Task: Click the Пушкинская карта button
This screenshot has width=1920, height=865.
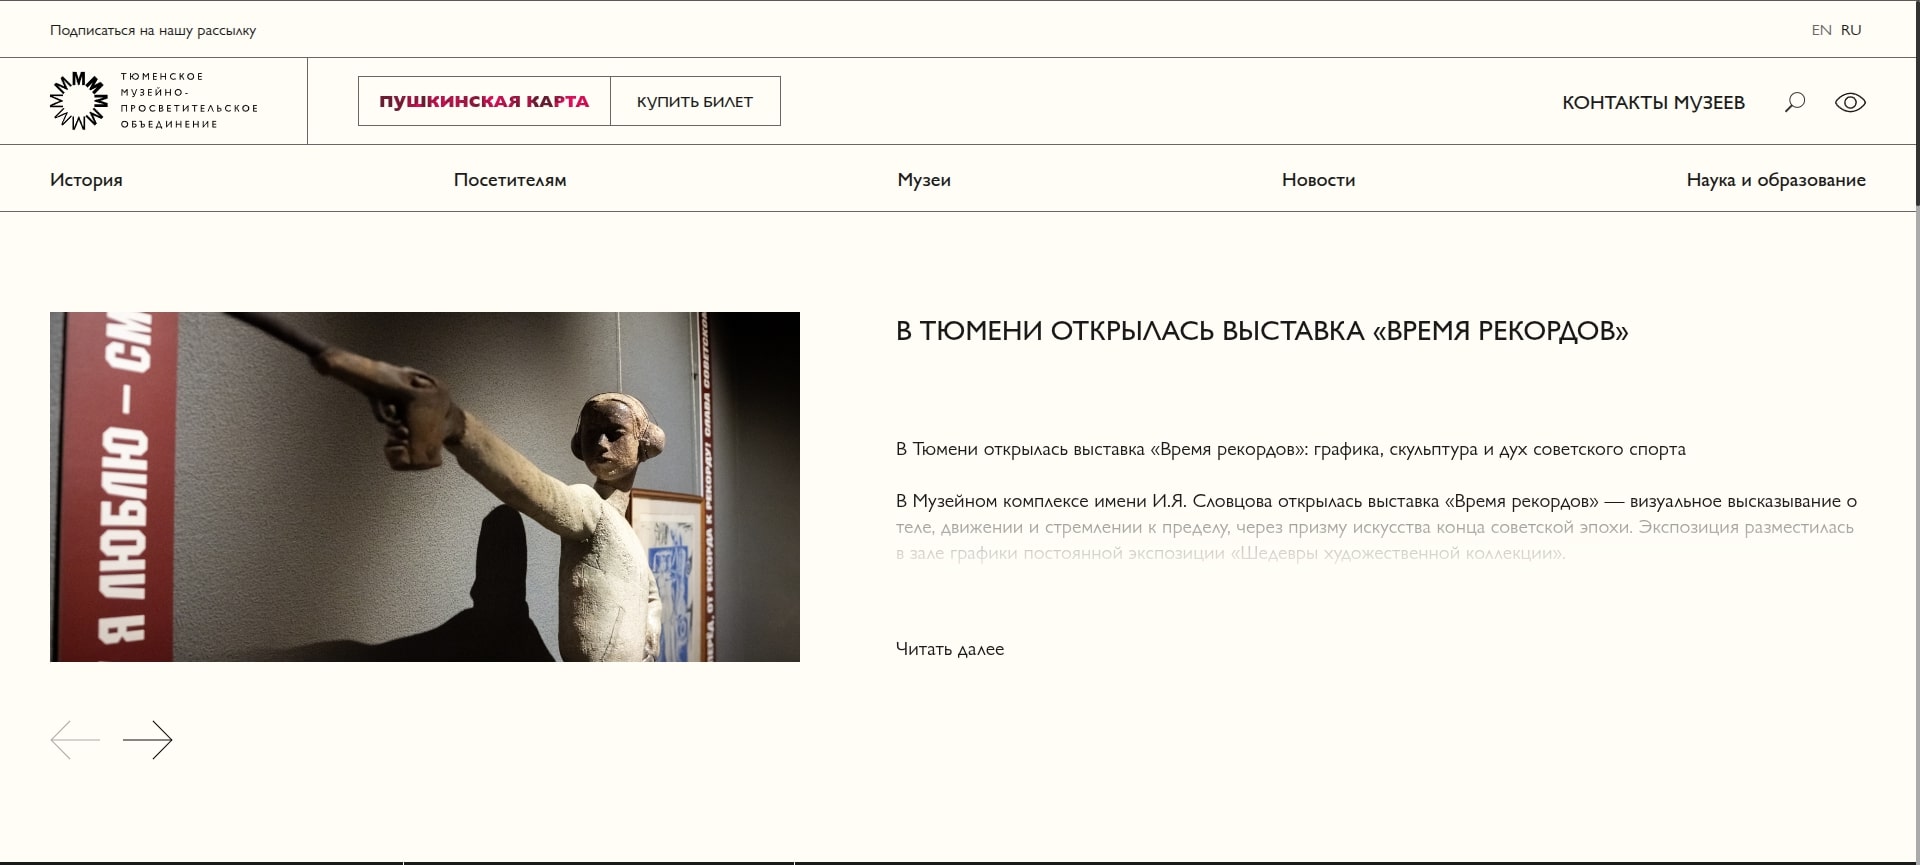Action: pos(484,101)
